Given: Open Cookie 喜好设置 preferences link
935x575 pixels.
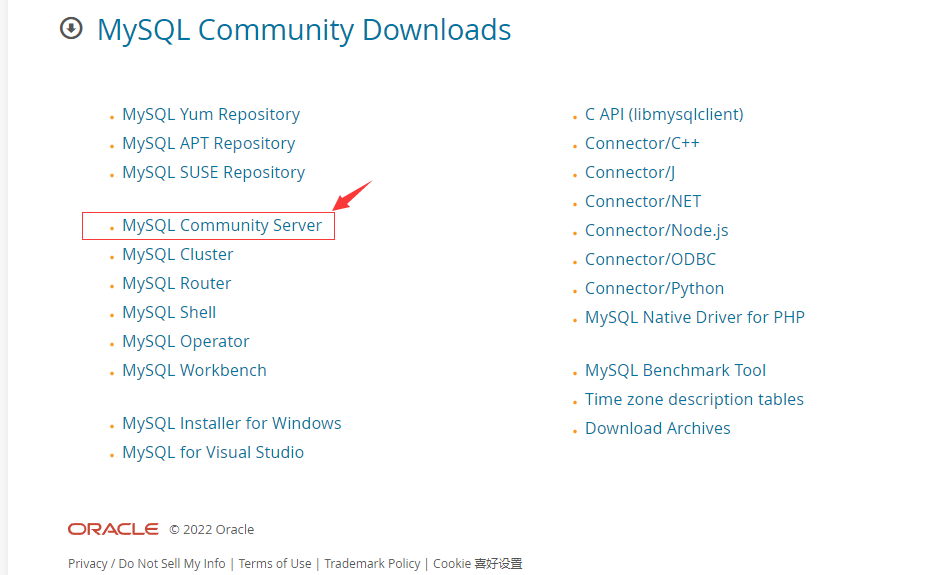Looking at the screenshot, I should 478,564.
